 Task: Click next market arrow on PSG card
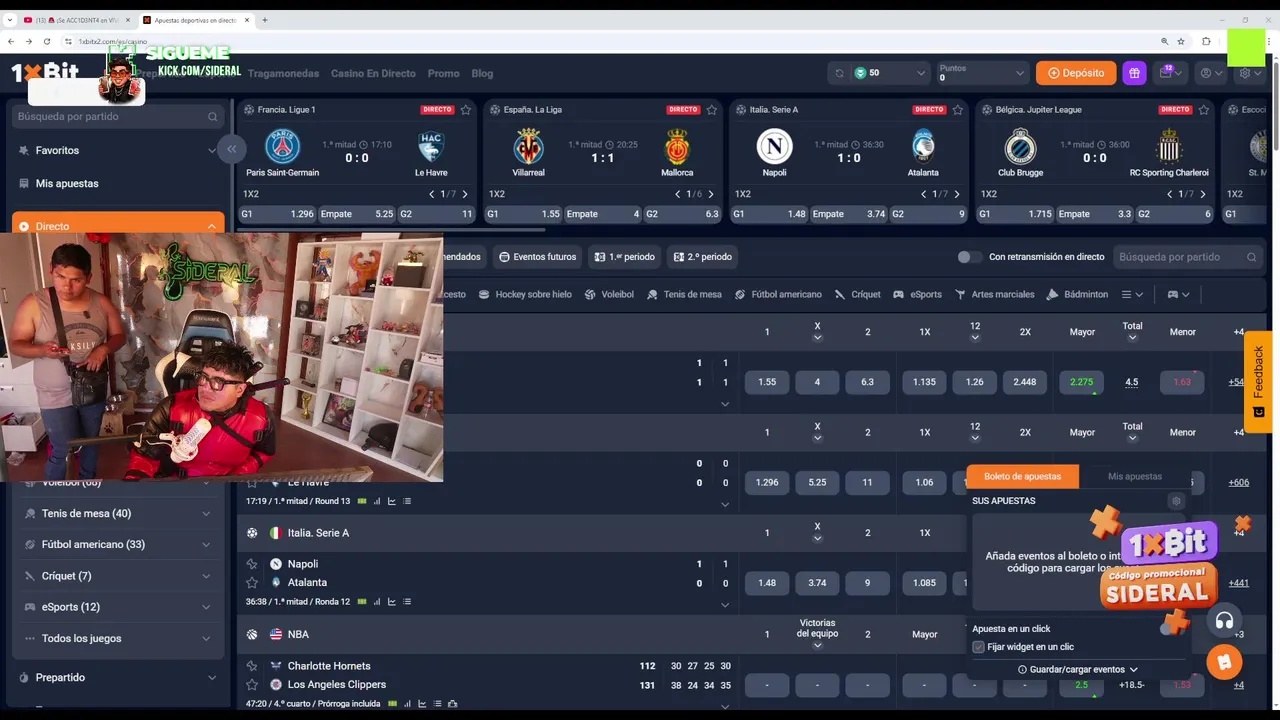point(465,194)
